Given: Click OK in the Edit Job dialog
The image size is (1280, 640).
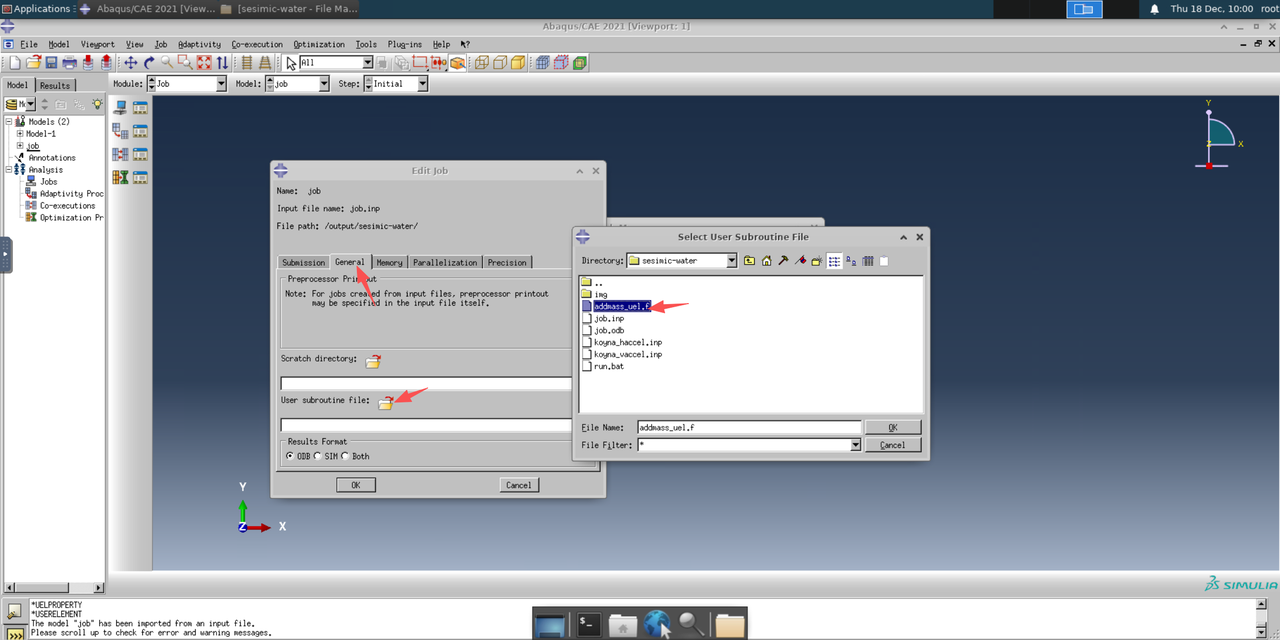Looking at the screenshot, I should pos(355,485).
